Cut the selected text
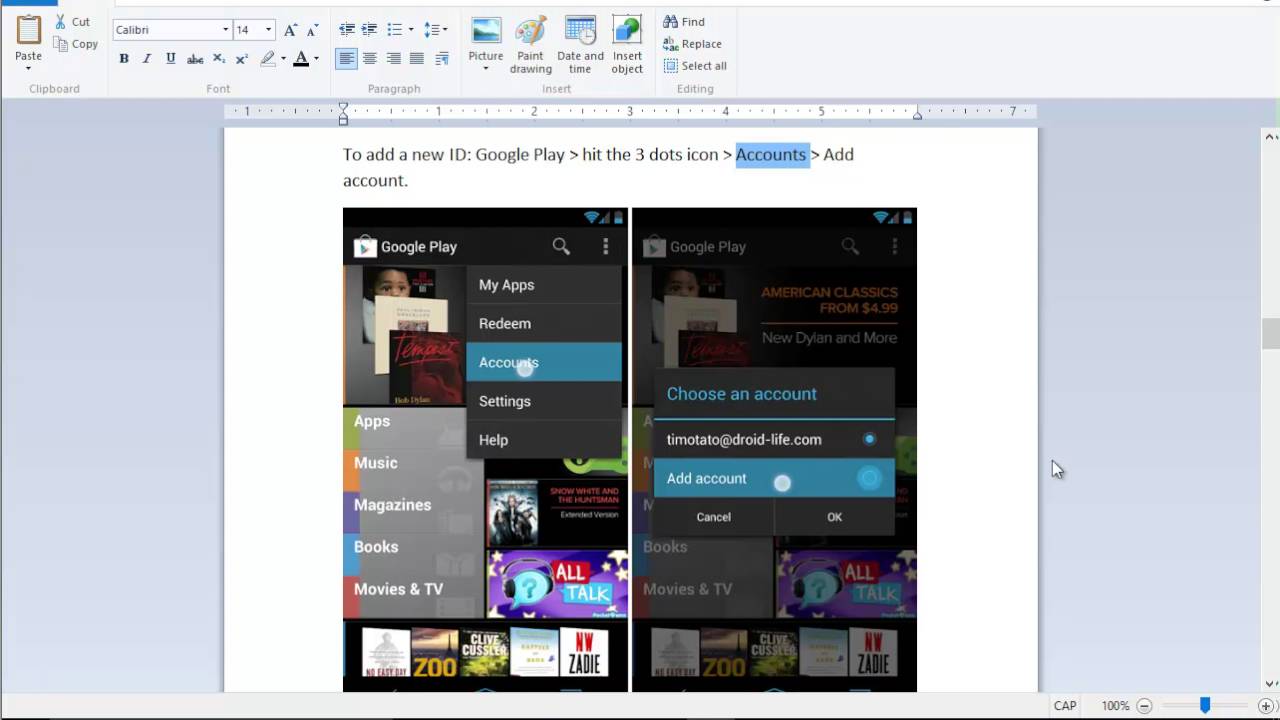This screenshot has width=1280, height=720. (x=73, y=21)
